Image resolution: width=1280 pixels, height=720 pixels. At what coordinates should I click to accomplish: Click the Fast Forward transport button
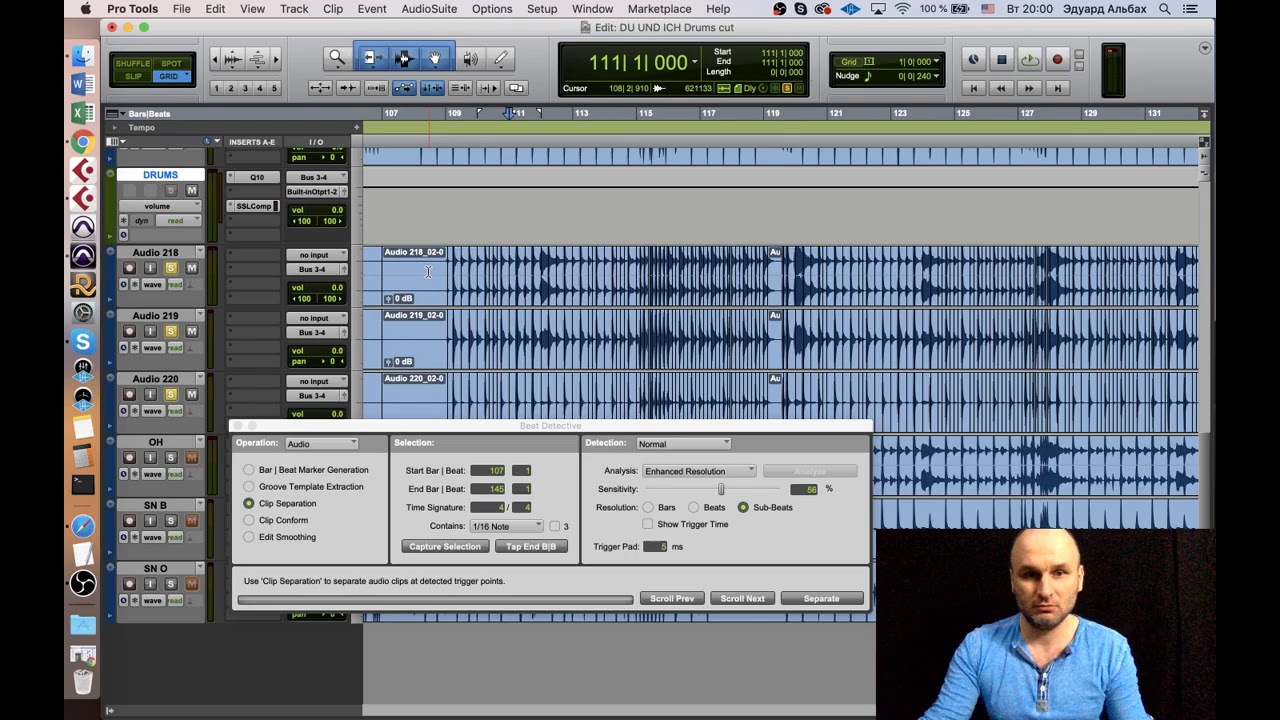tap(1029, 88)
